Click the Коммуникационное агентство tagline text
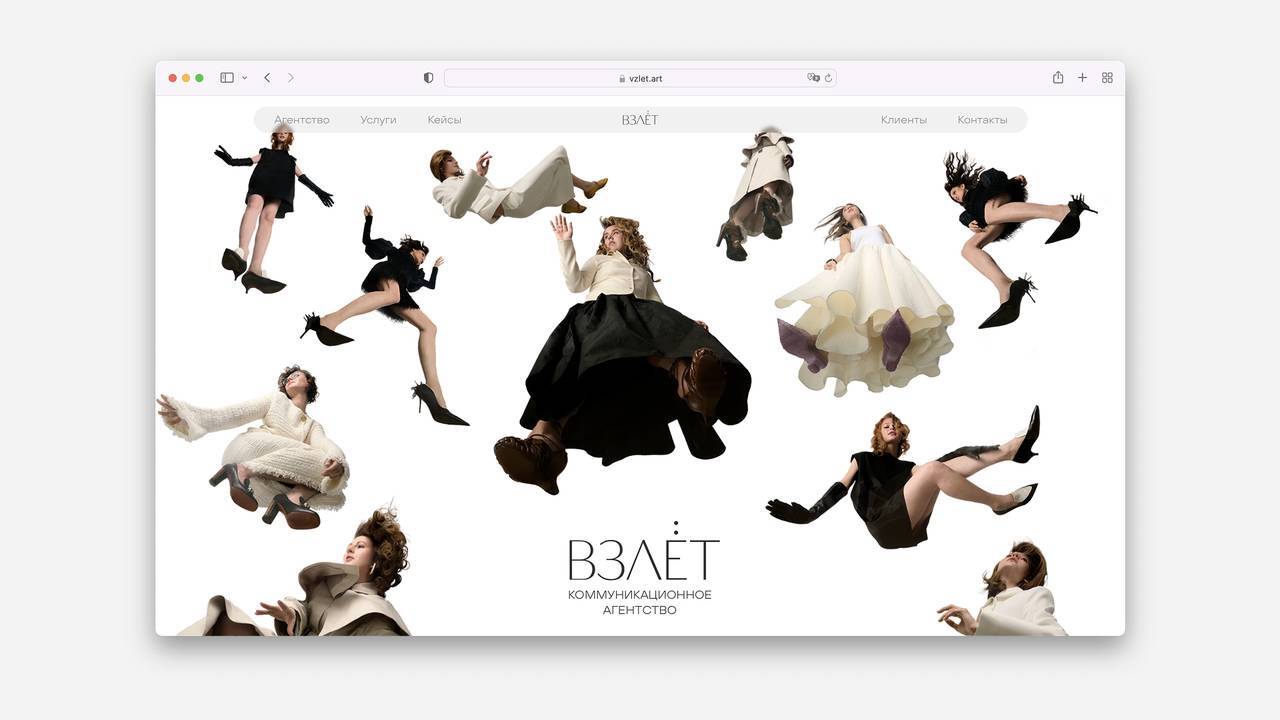 [x=640, y=602]
